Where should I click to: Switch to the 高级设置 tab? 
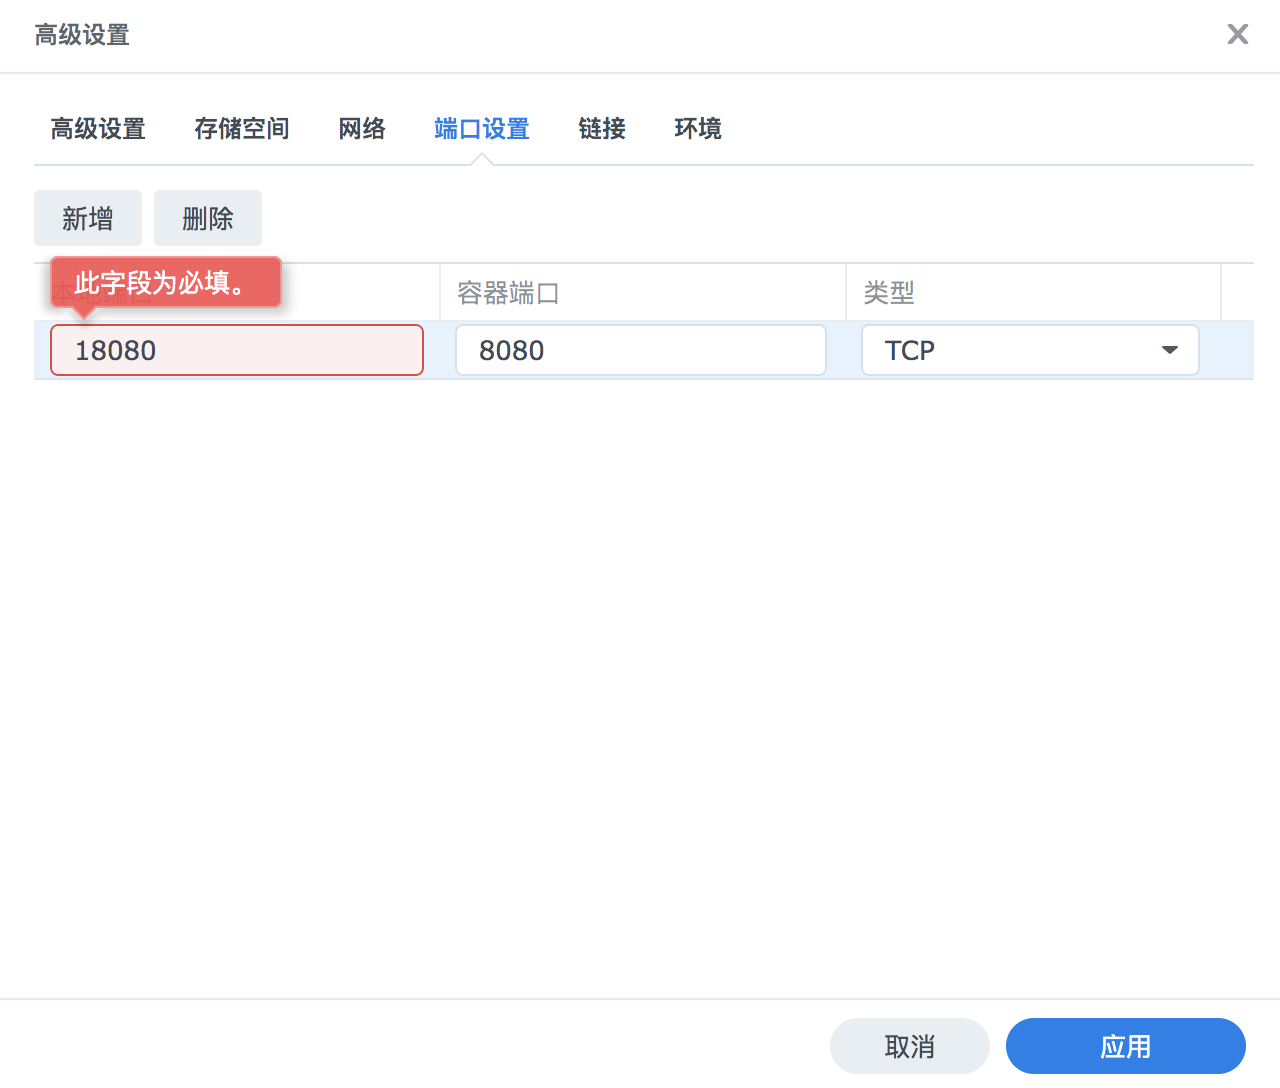(98, 129)
